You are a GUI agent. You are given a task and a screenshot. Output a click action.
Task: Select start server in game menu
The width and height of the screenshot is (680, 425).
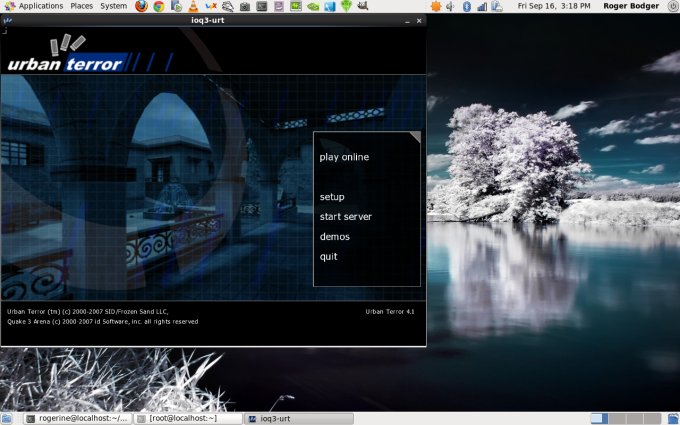point(345,217)
